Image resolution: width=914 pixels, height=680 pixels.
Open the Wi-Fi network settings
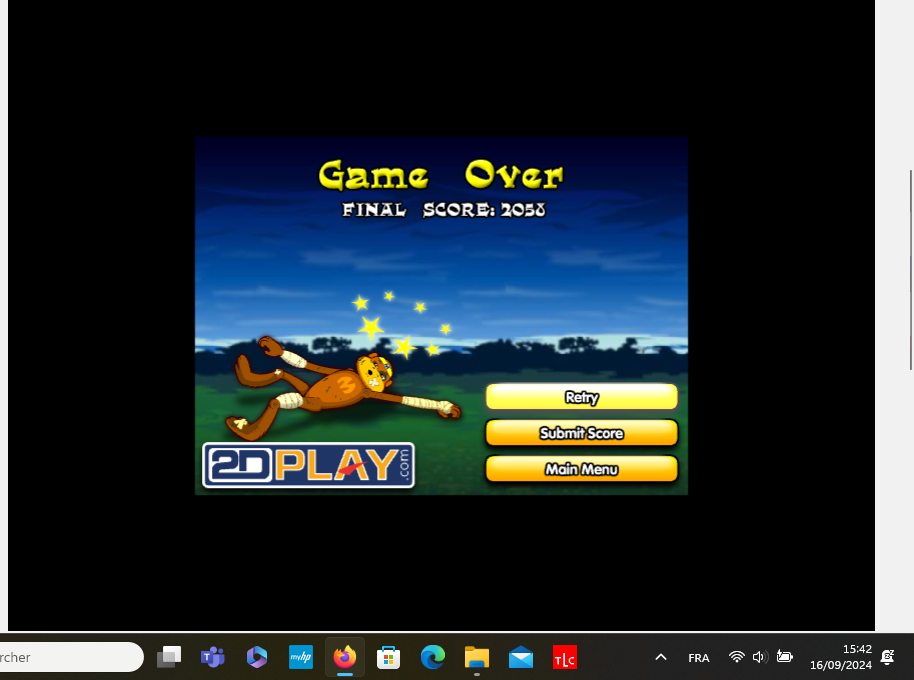pyautogui.click(x=737, y=657)
